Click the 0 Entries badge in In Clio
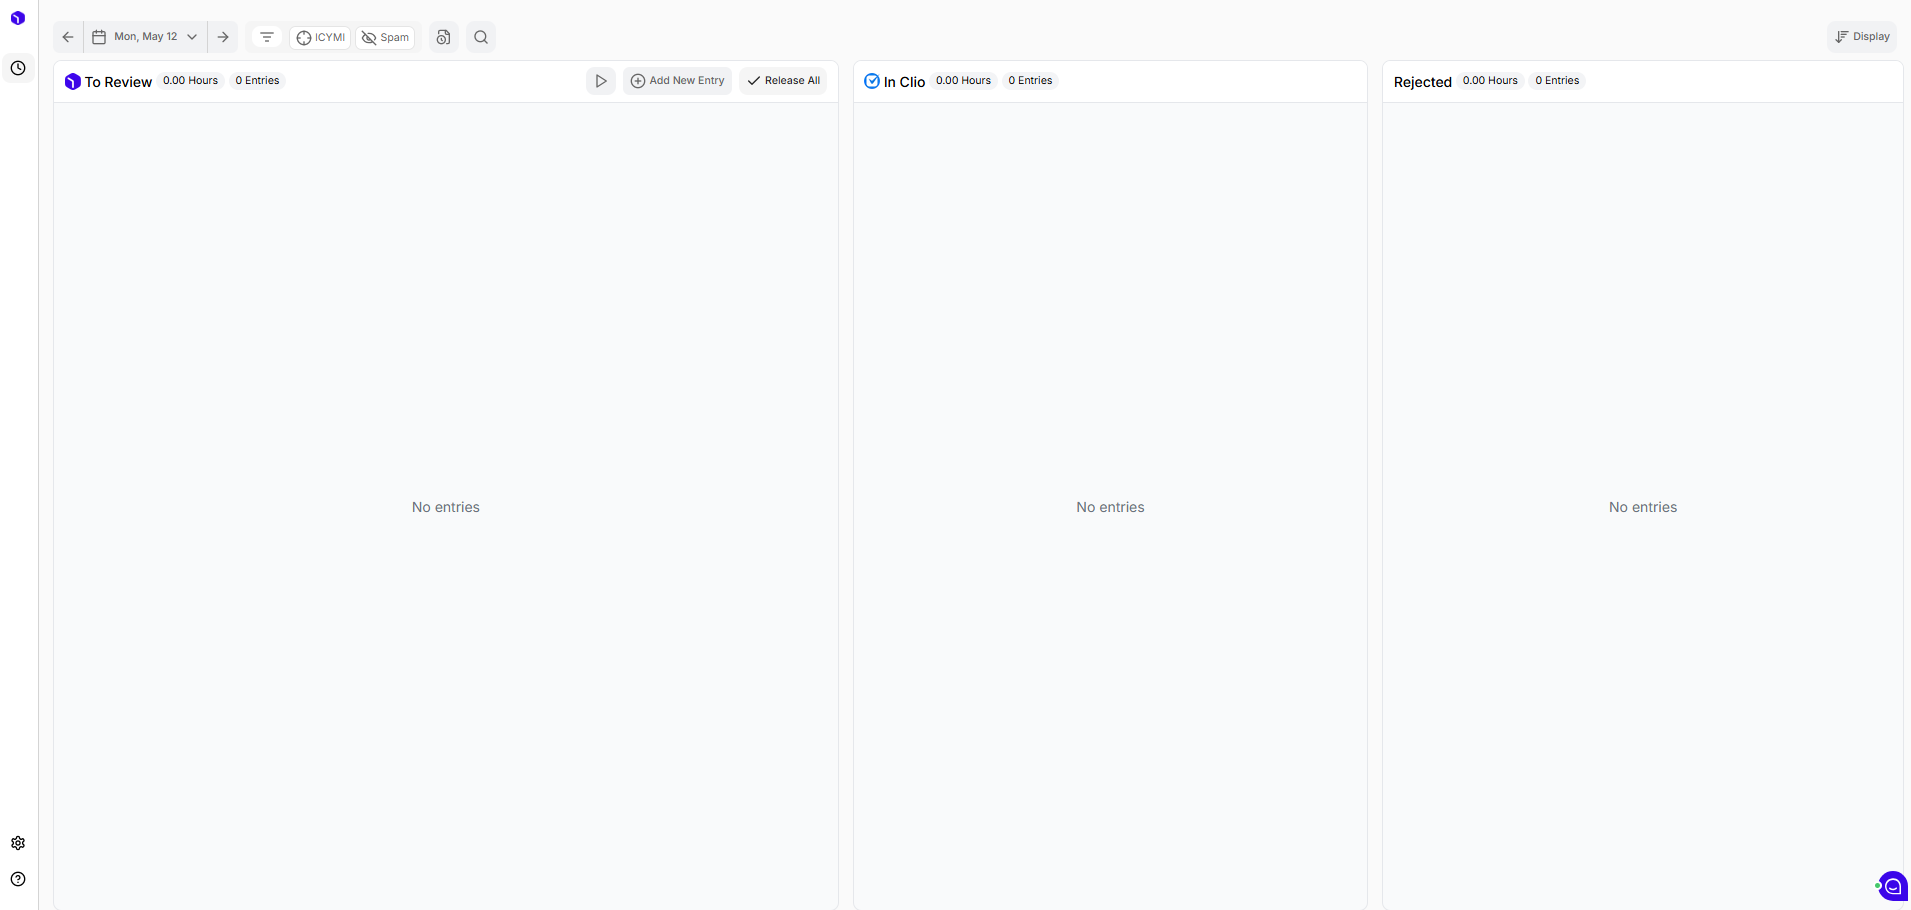 tap(1031, 81)
